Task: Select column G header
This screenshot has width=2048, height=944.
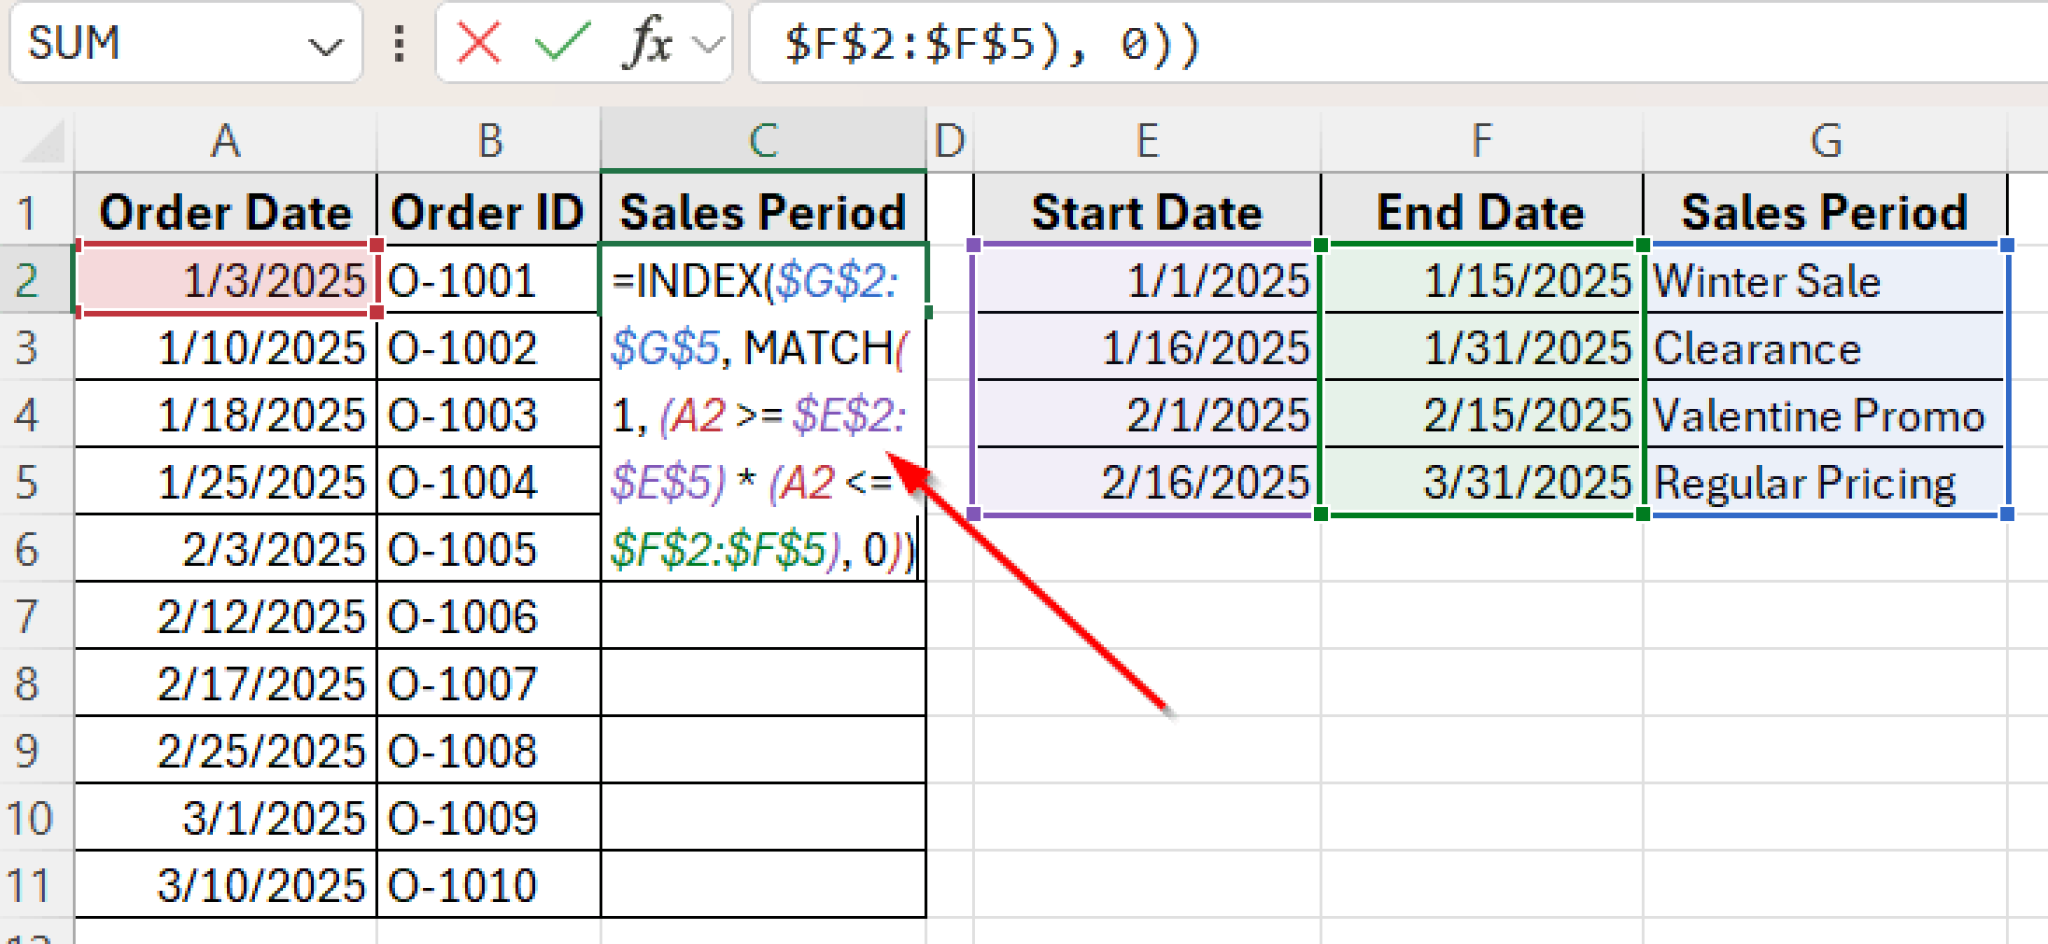Action: [1825, 141]
